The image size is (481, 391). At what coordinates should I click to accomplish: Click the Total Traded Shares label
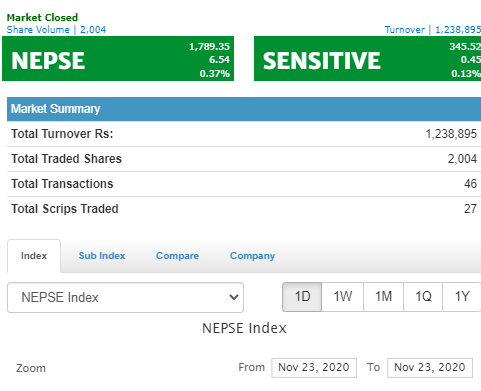click(x=67, y=159)
